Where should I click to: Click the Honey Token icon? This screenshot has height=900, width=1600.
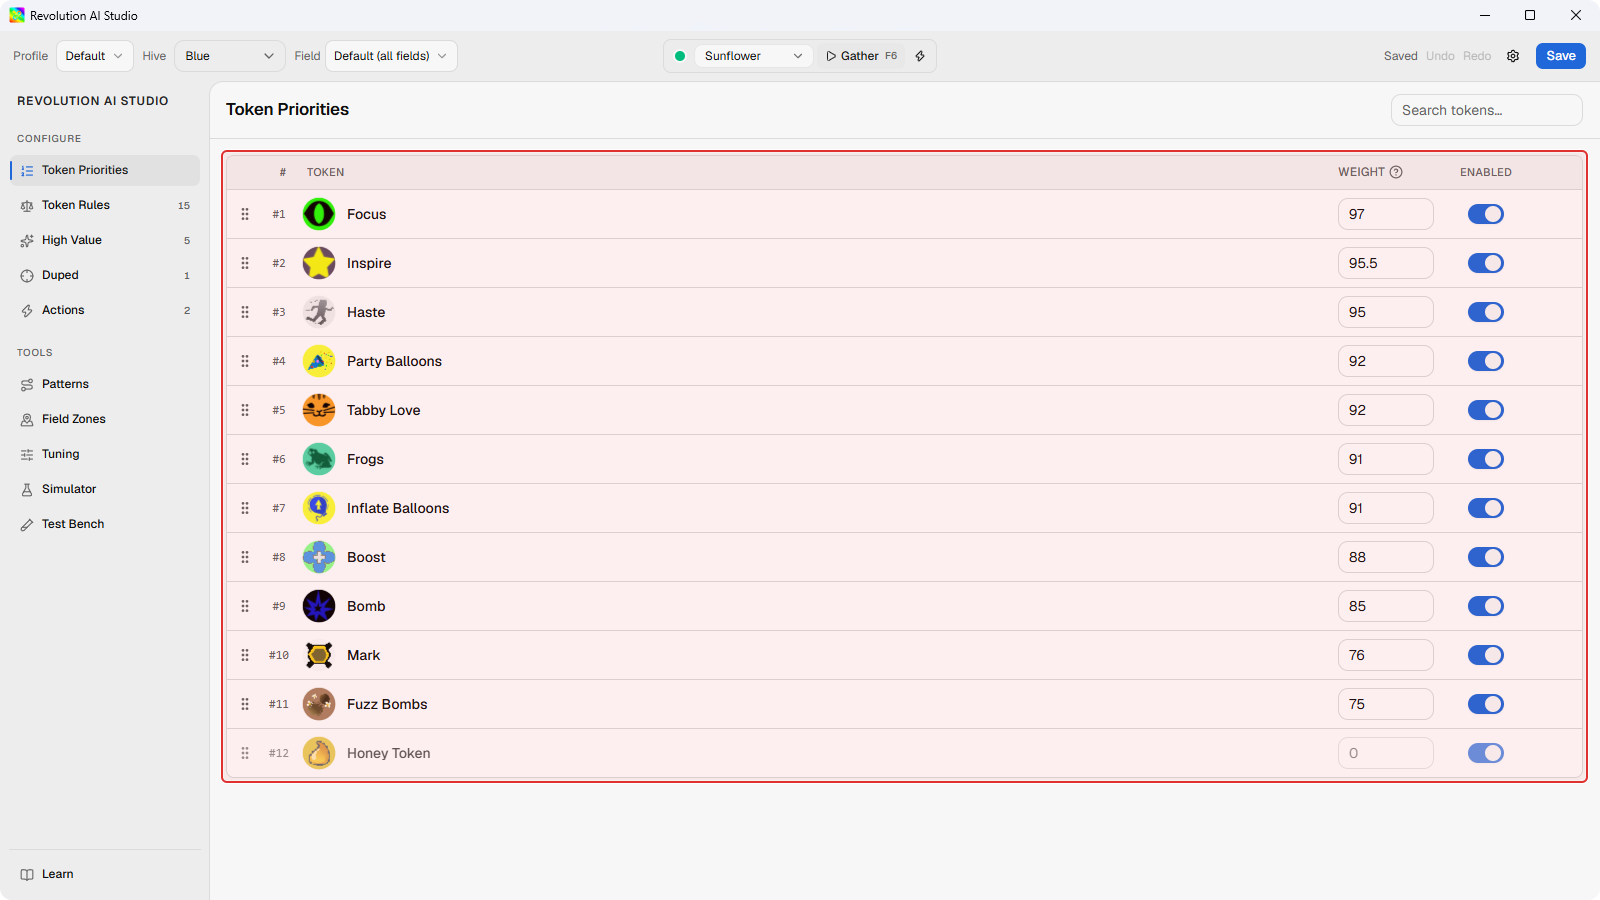(319, 753)
